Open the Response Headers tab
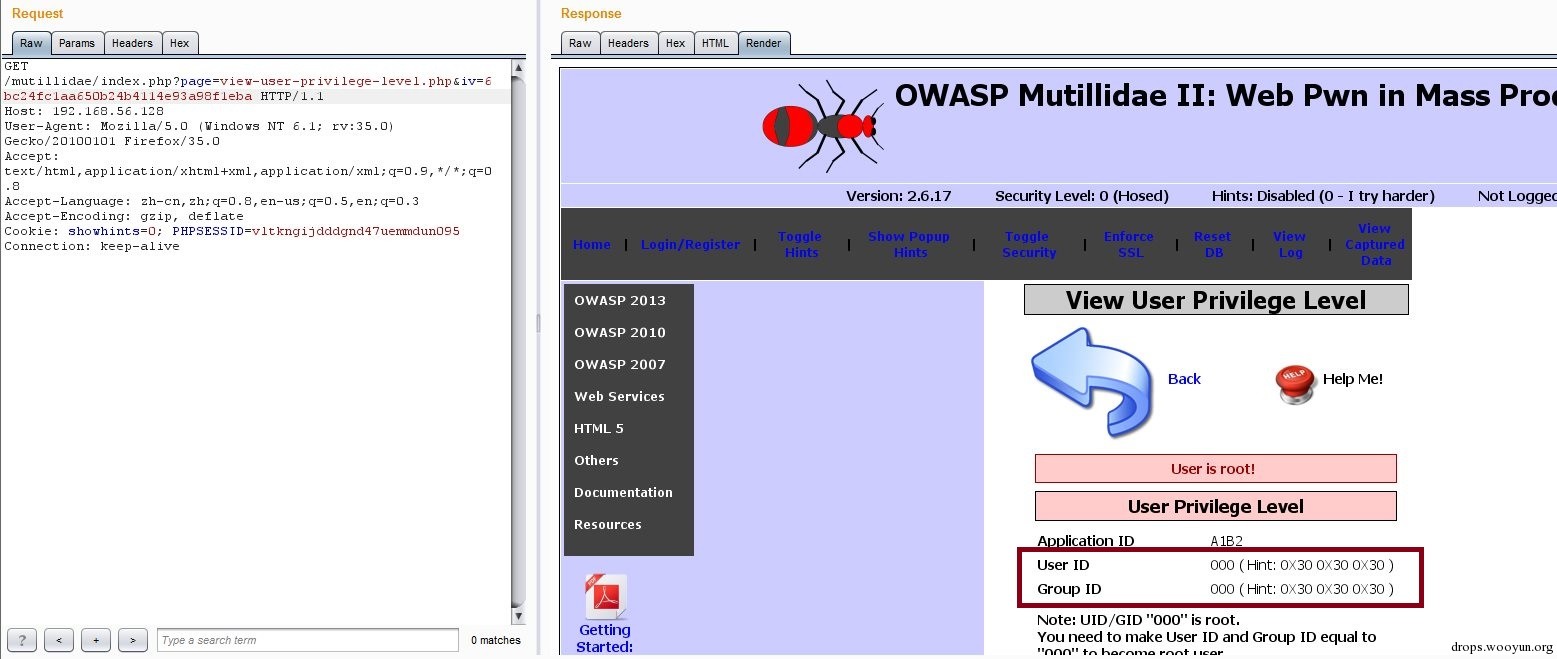Screen dimensions: 1557x659 coord(628,43)
